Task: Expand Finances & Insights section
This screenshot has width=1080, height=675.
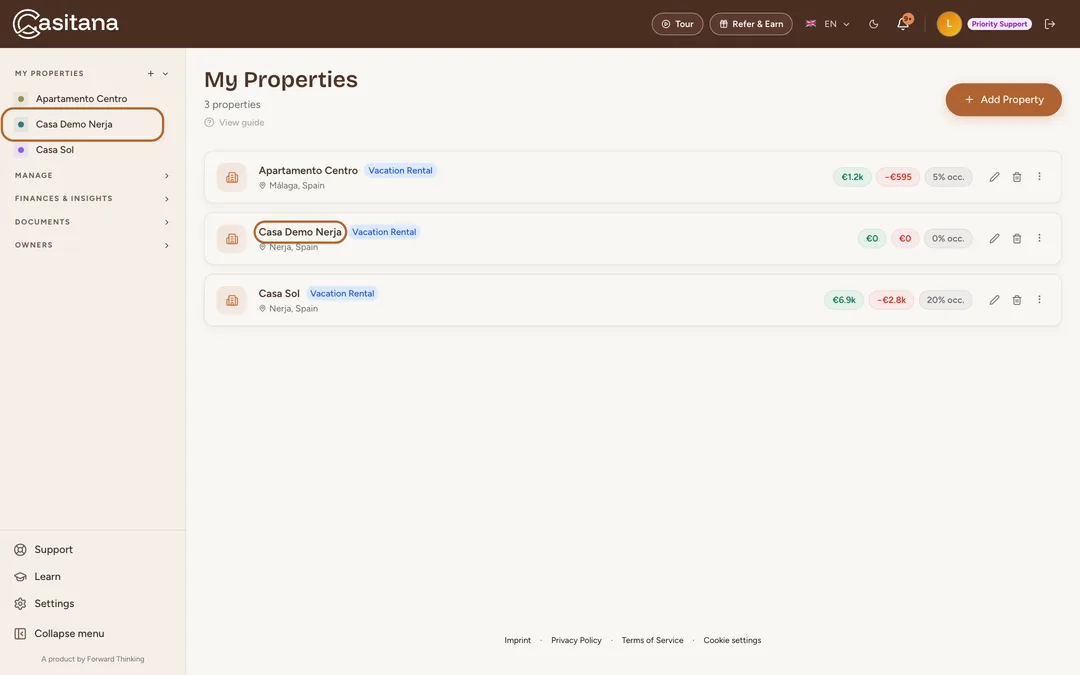Action: 92,198
